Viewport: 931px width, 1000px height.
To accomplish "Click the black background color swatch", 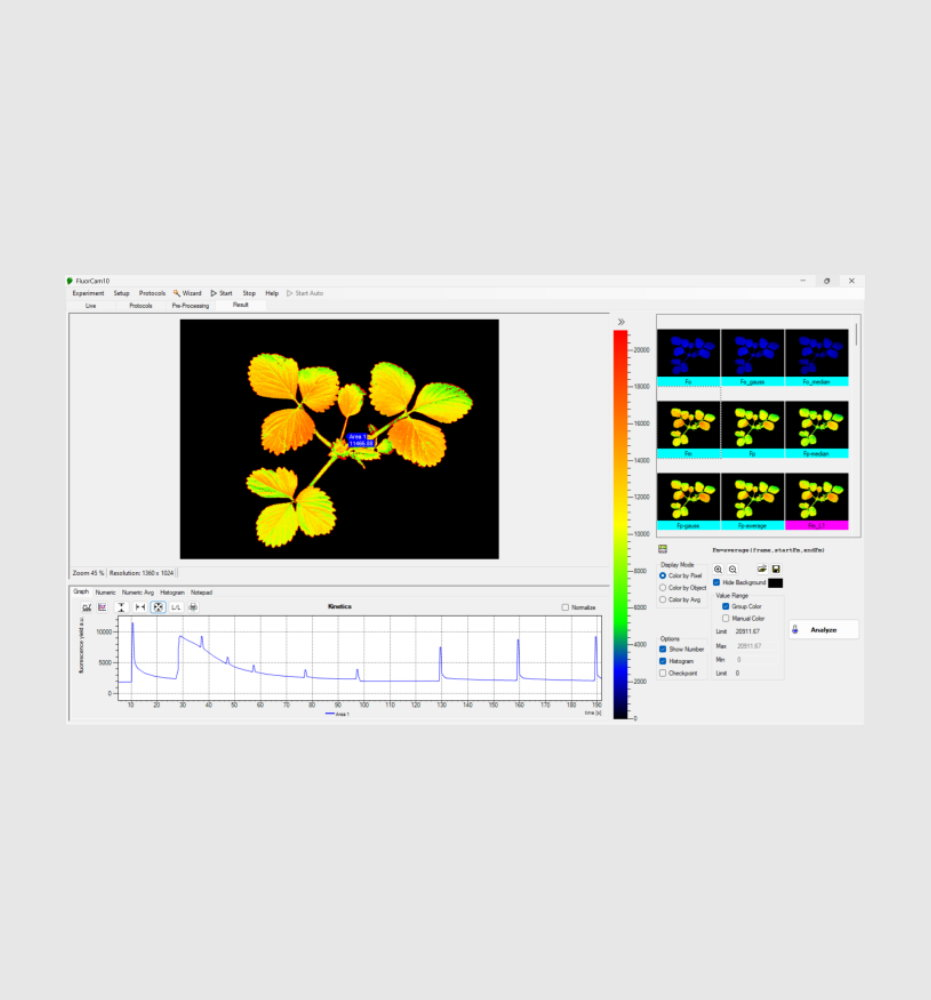I will pos(776,582).
